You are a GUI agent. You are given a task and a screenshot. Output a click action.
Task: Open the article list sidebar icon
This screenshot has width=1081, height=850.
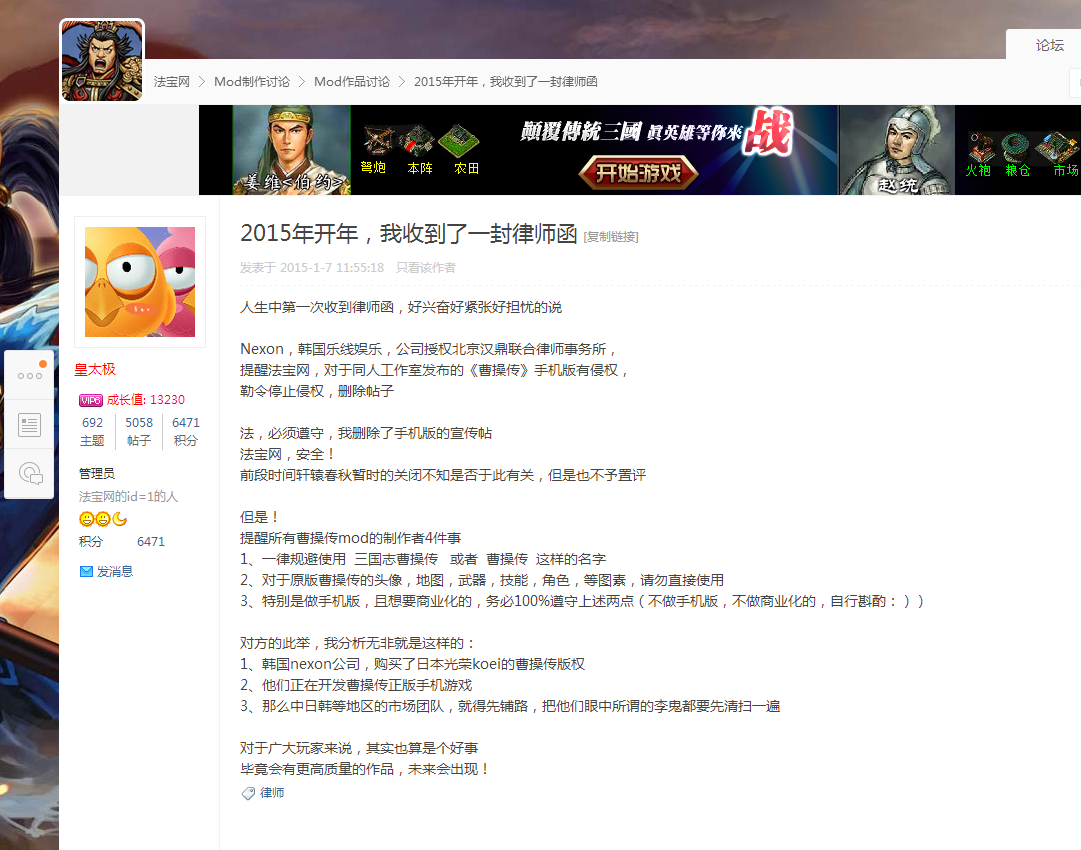coord(29,425)
